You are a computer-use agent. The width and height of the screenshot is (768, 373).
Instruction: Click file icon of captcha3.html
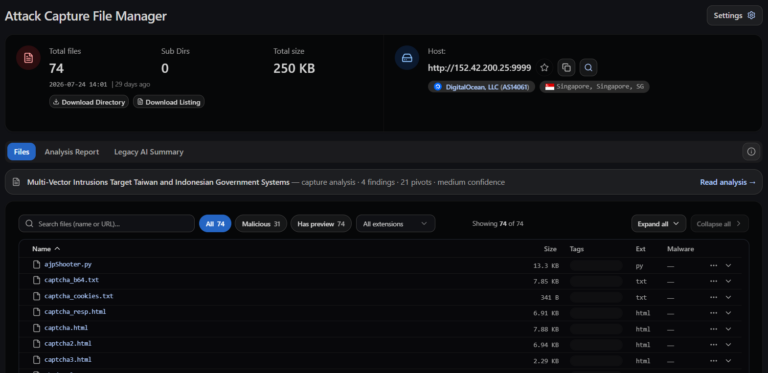[x=36, y=360]
